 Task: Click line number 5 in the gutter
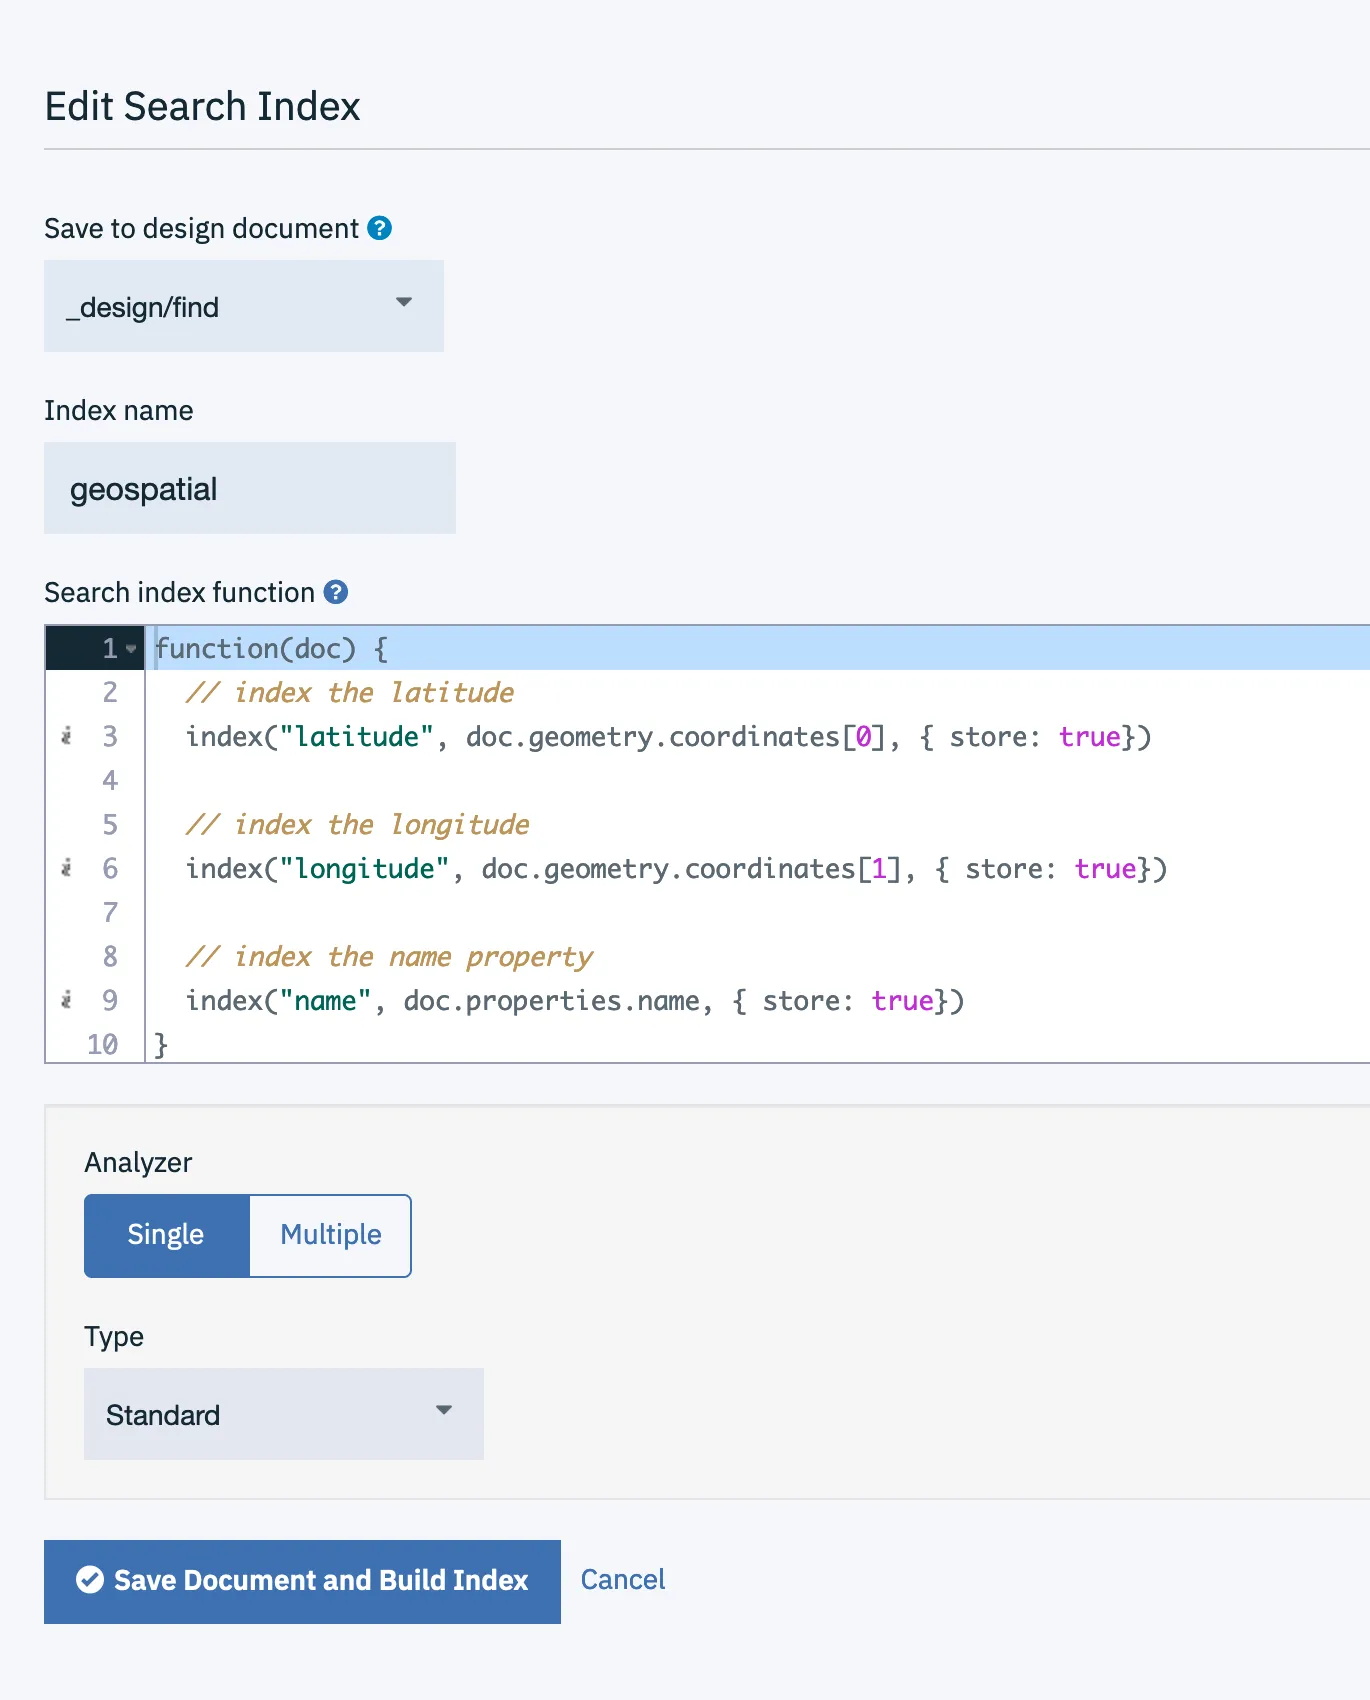(110, 825)
